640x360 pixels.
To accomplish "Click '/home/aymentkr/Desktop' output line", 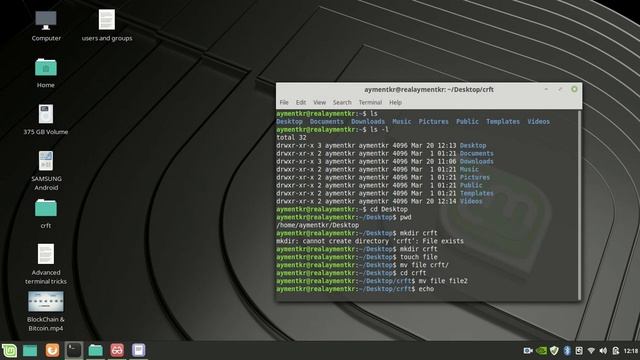I will tap(318, 225).
